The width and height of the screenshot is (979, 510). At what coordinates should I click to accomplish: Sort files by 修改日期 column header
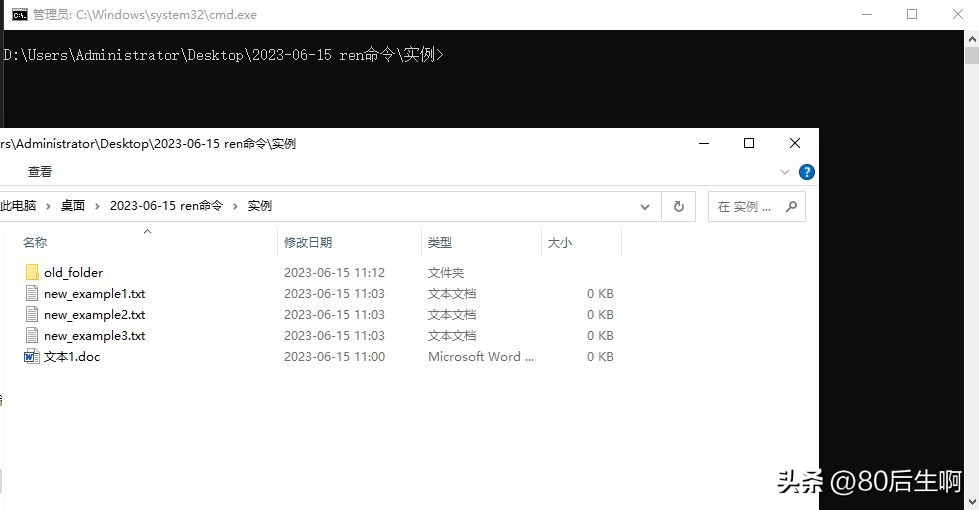pos(308,243)
